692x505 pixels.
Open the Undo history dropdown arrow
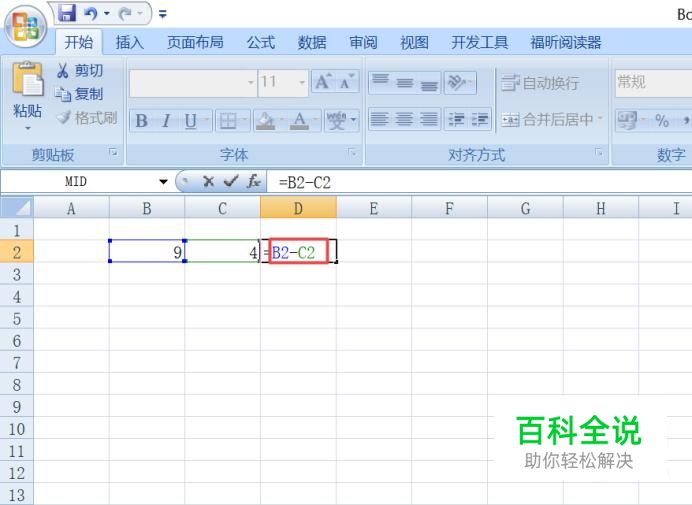(x=106, y=14)
